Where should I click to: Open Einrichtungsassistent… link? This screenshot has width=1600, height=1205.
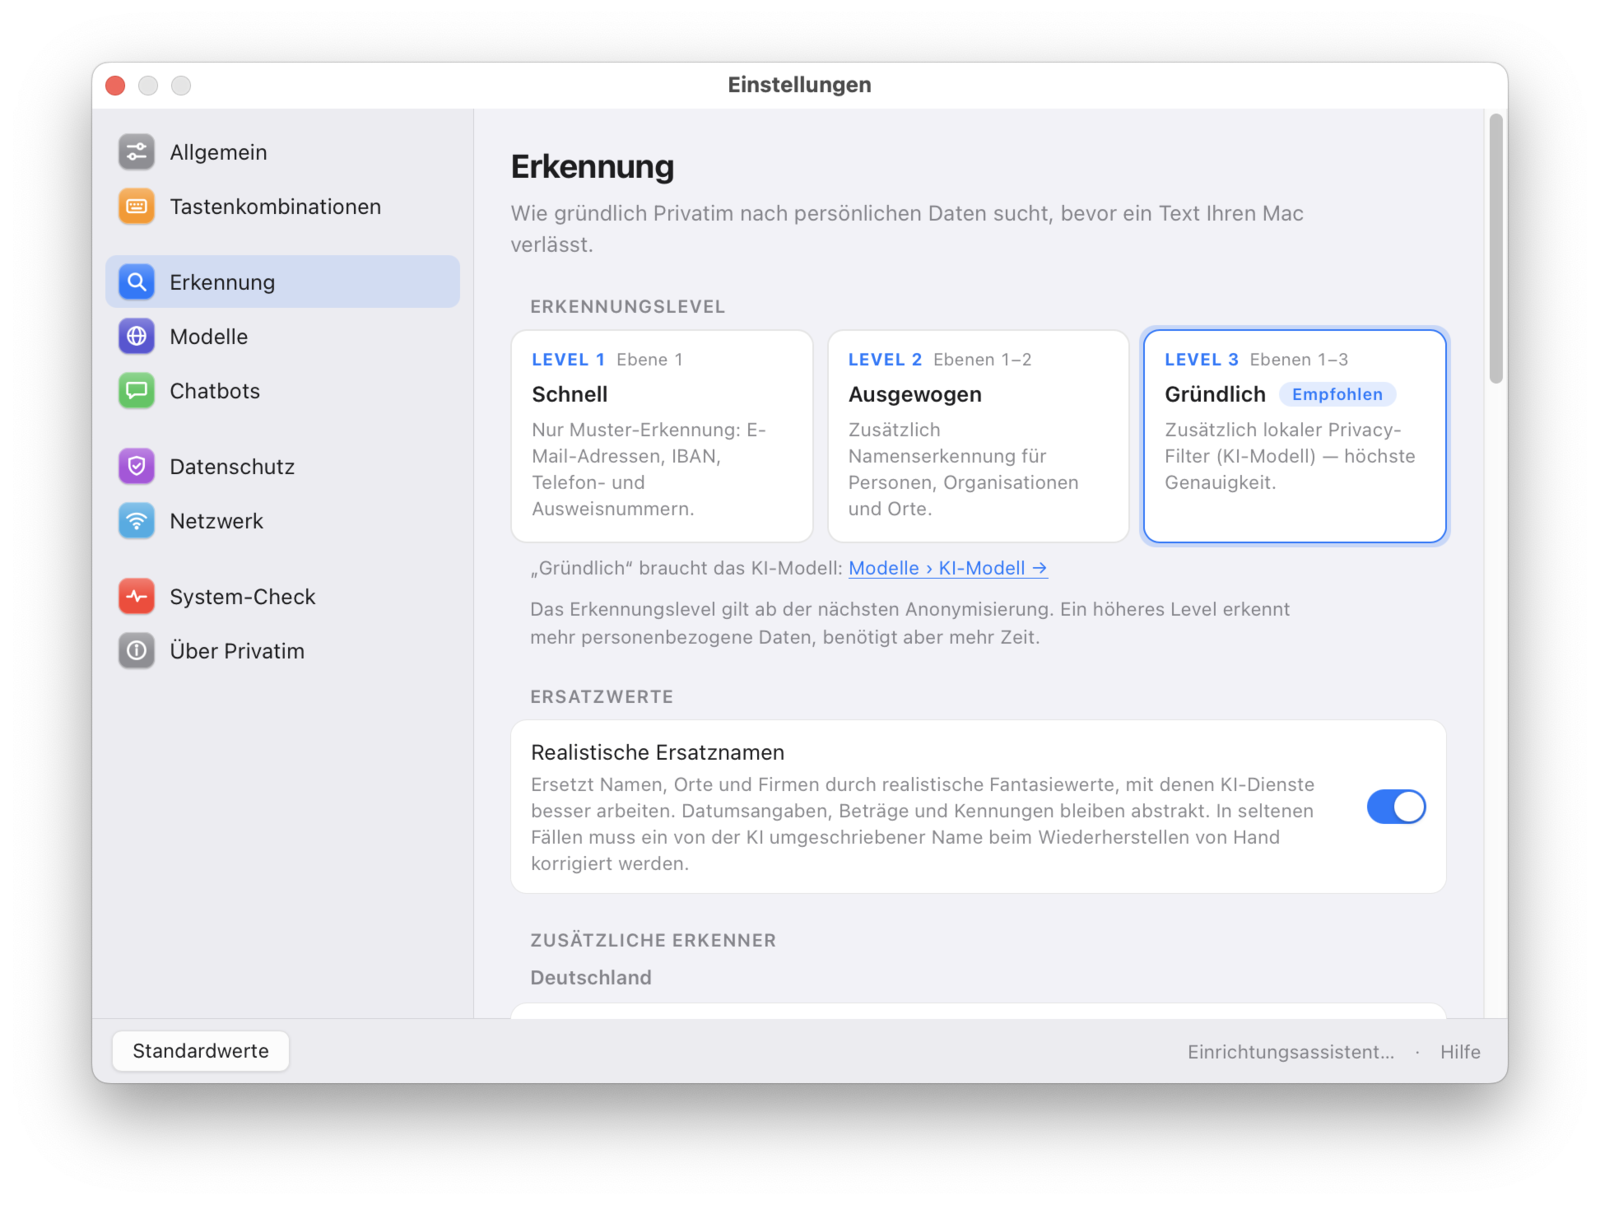pyautogui.click(x=1290, y=1052)
